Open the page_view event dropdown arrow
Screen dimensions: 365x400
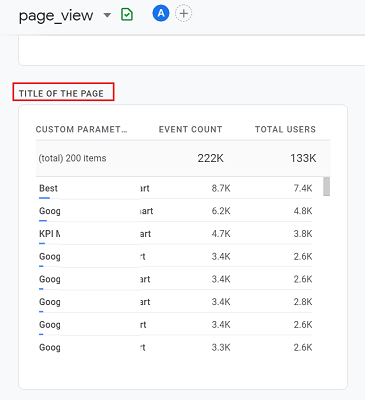pos(107,15)
